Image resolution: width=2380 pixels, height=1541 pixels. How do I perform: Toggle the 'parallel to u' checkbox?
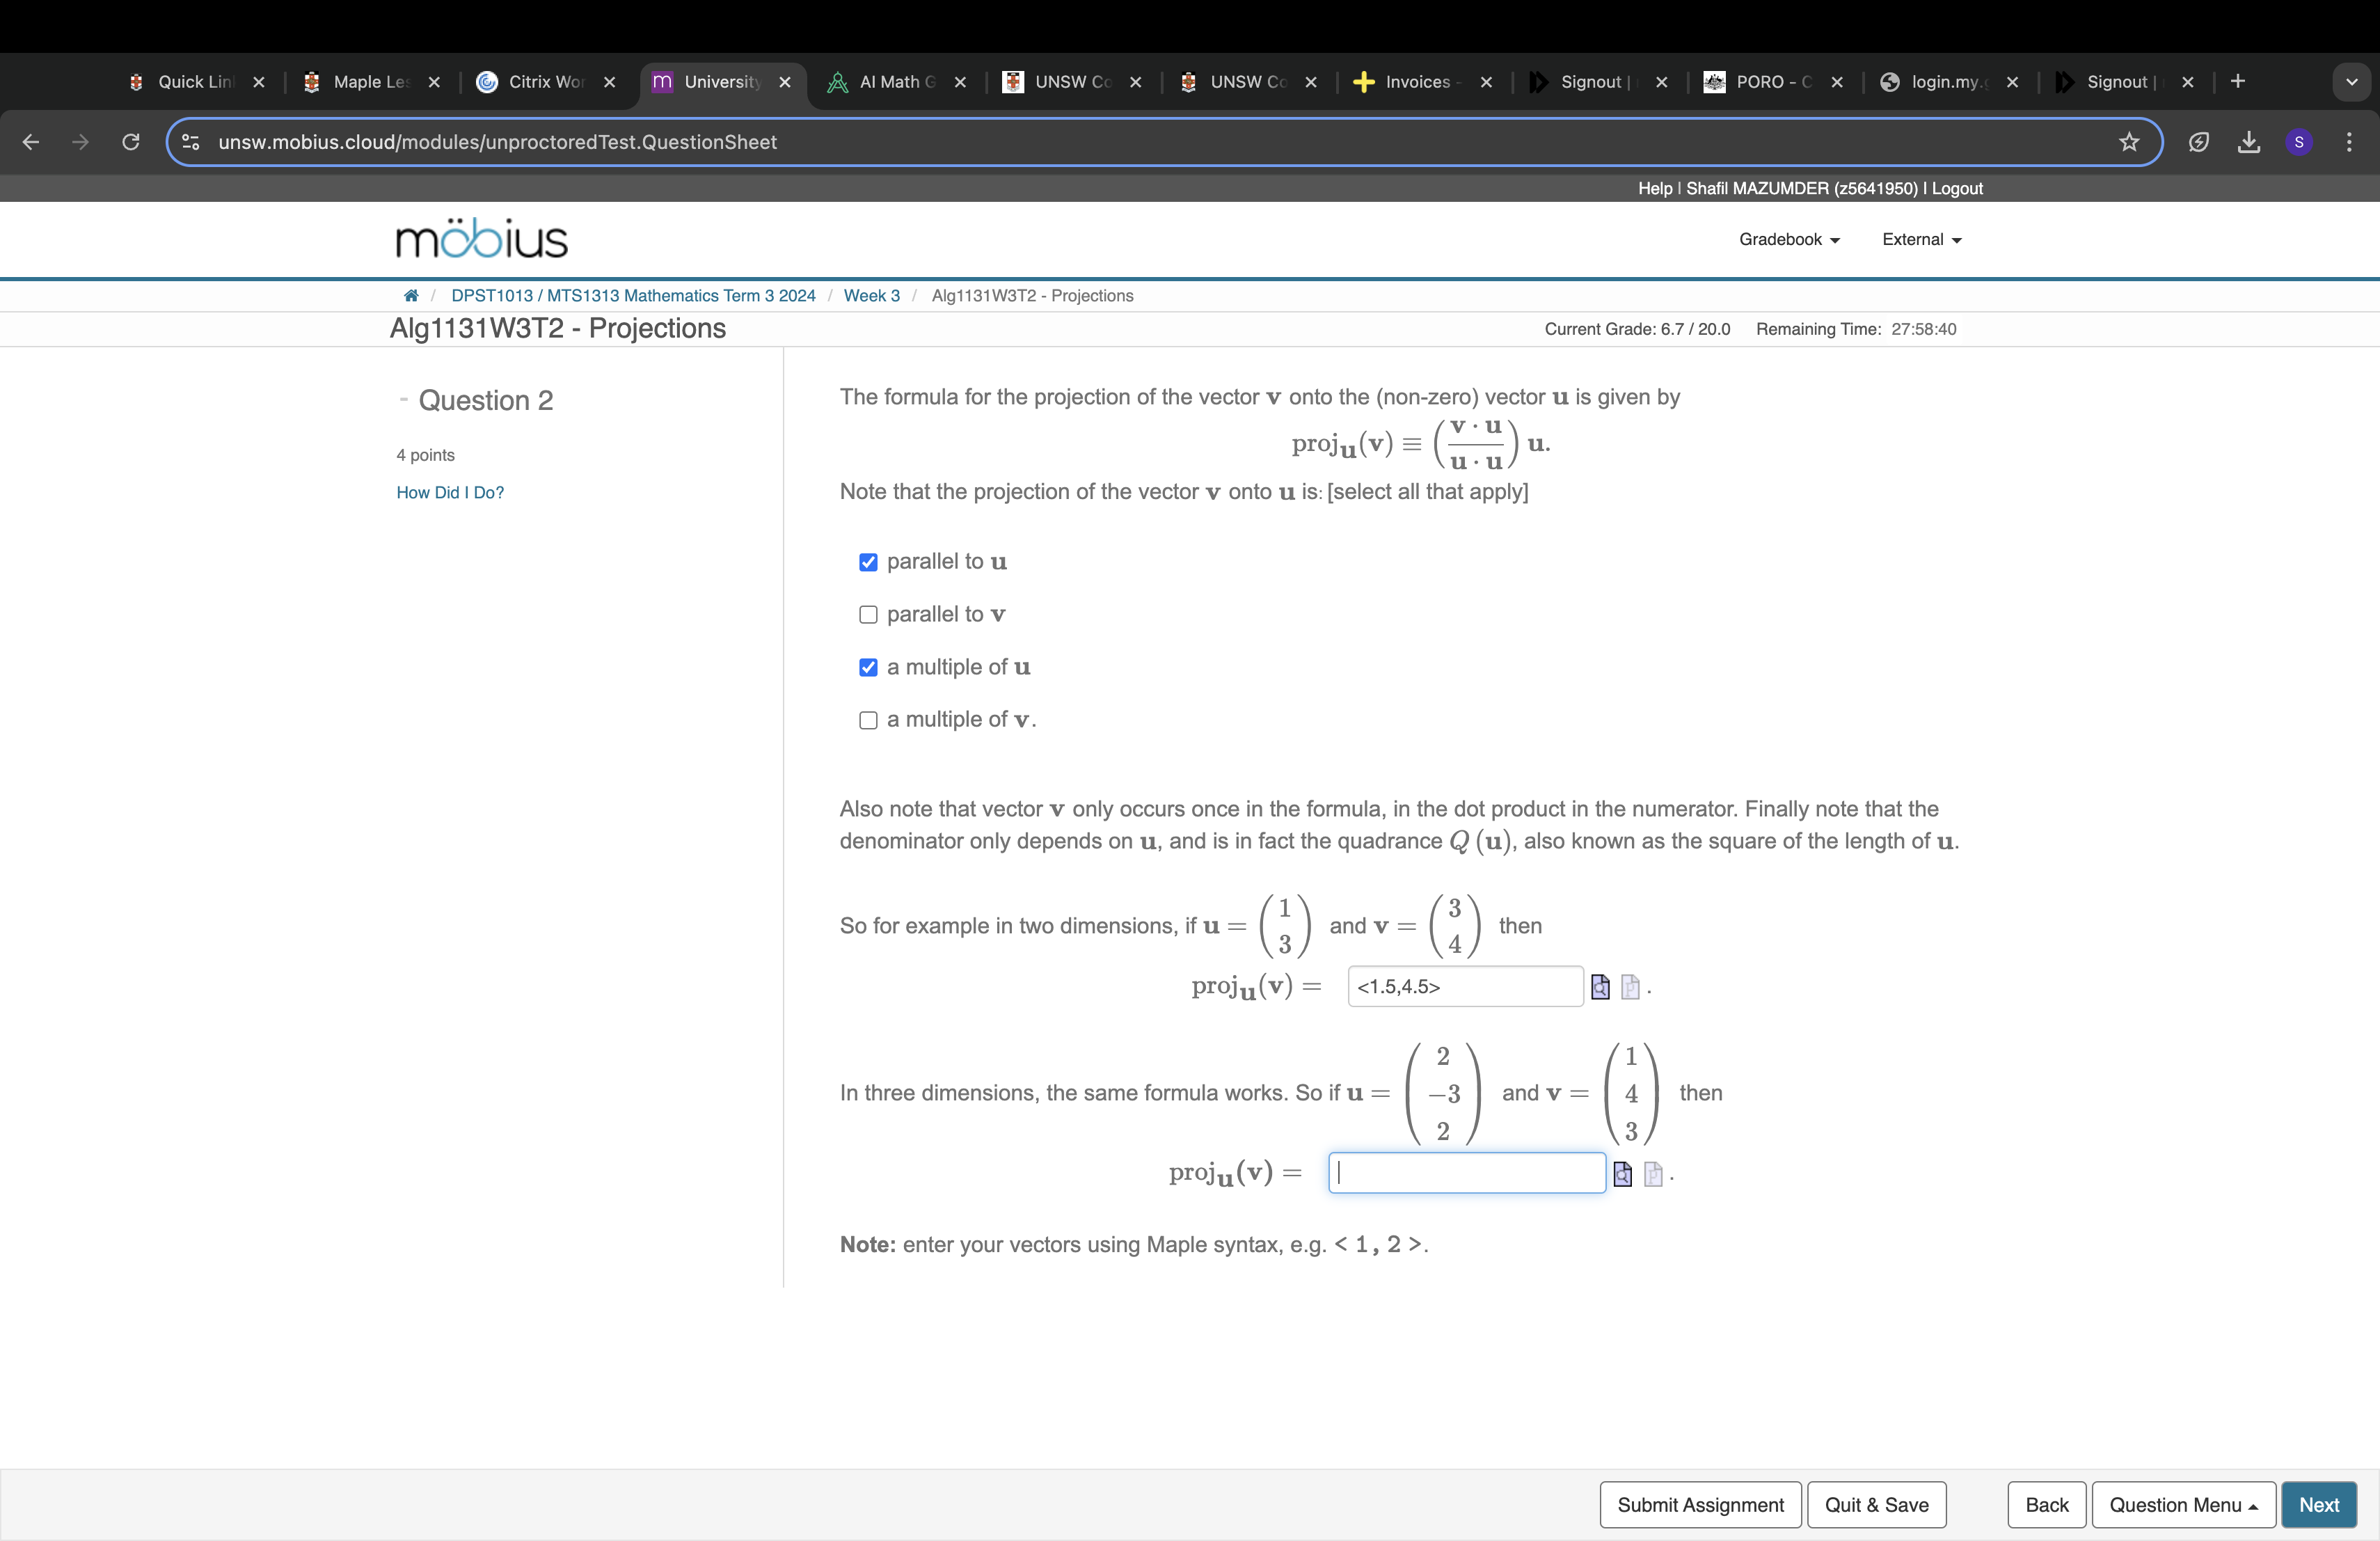(868, 562)
